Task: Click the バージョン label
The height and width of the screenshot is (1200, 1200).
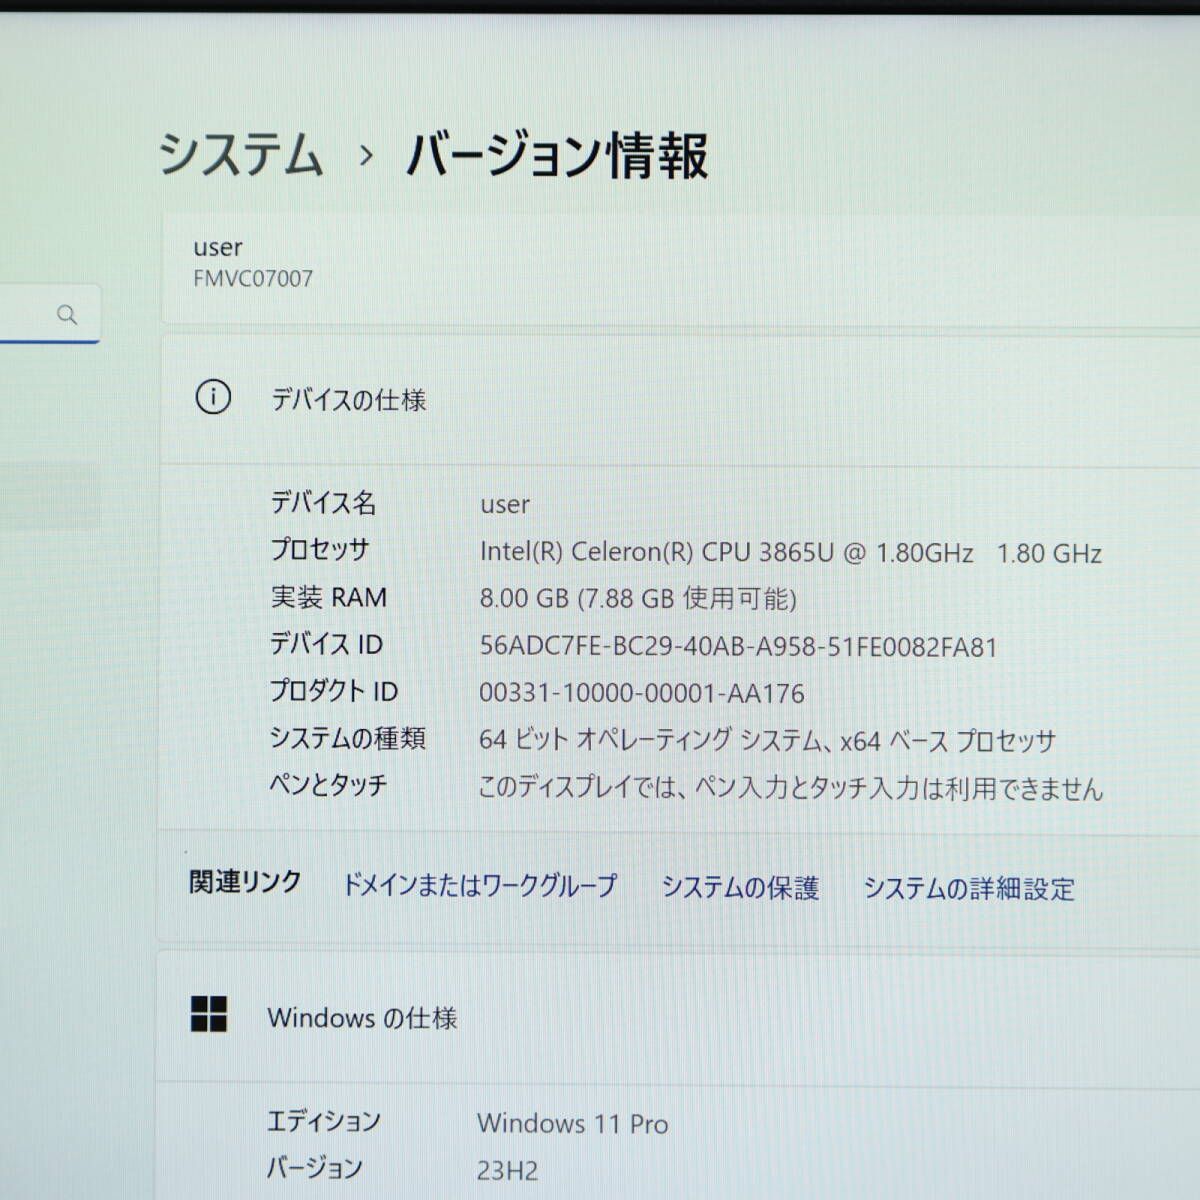Action: coord(315,1167)
